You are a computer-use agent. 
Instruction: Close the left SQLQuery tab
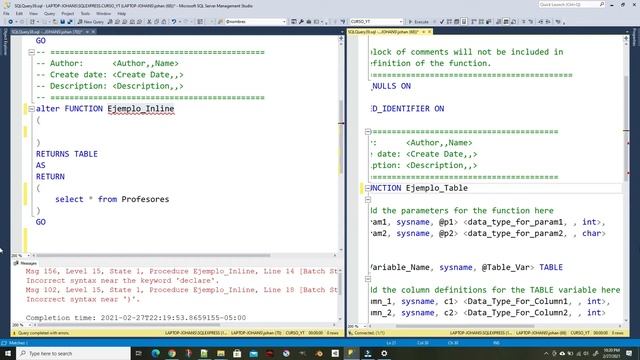93,32
